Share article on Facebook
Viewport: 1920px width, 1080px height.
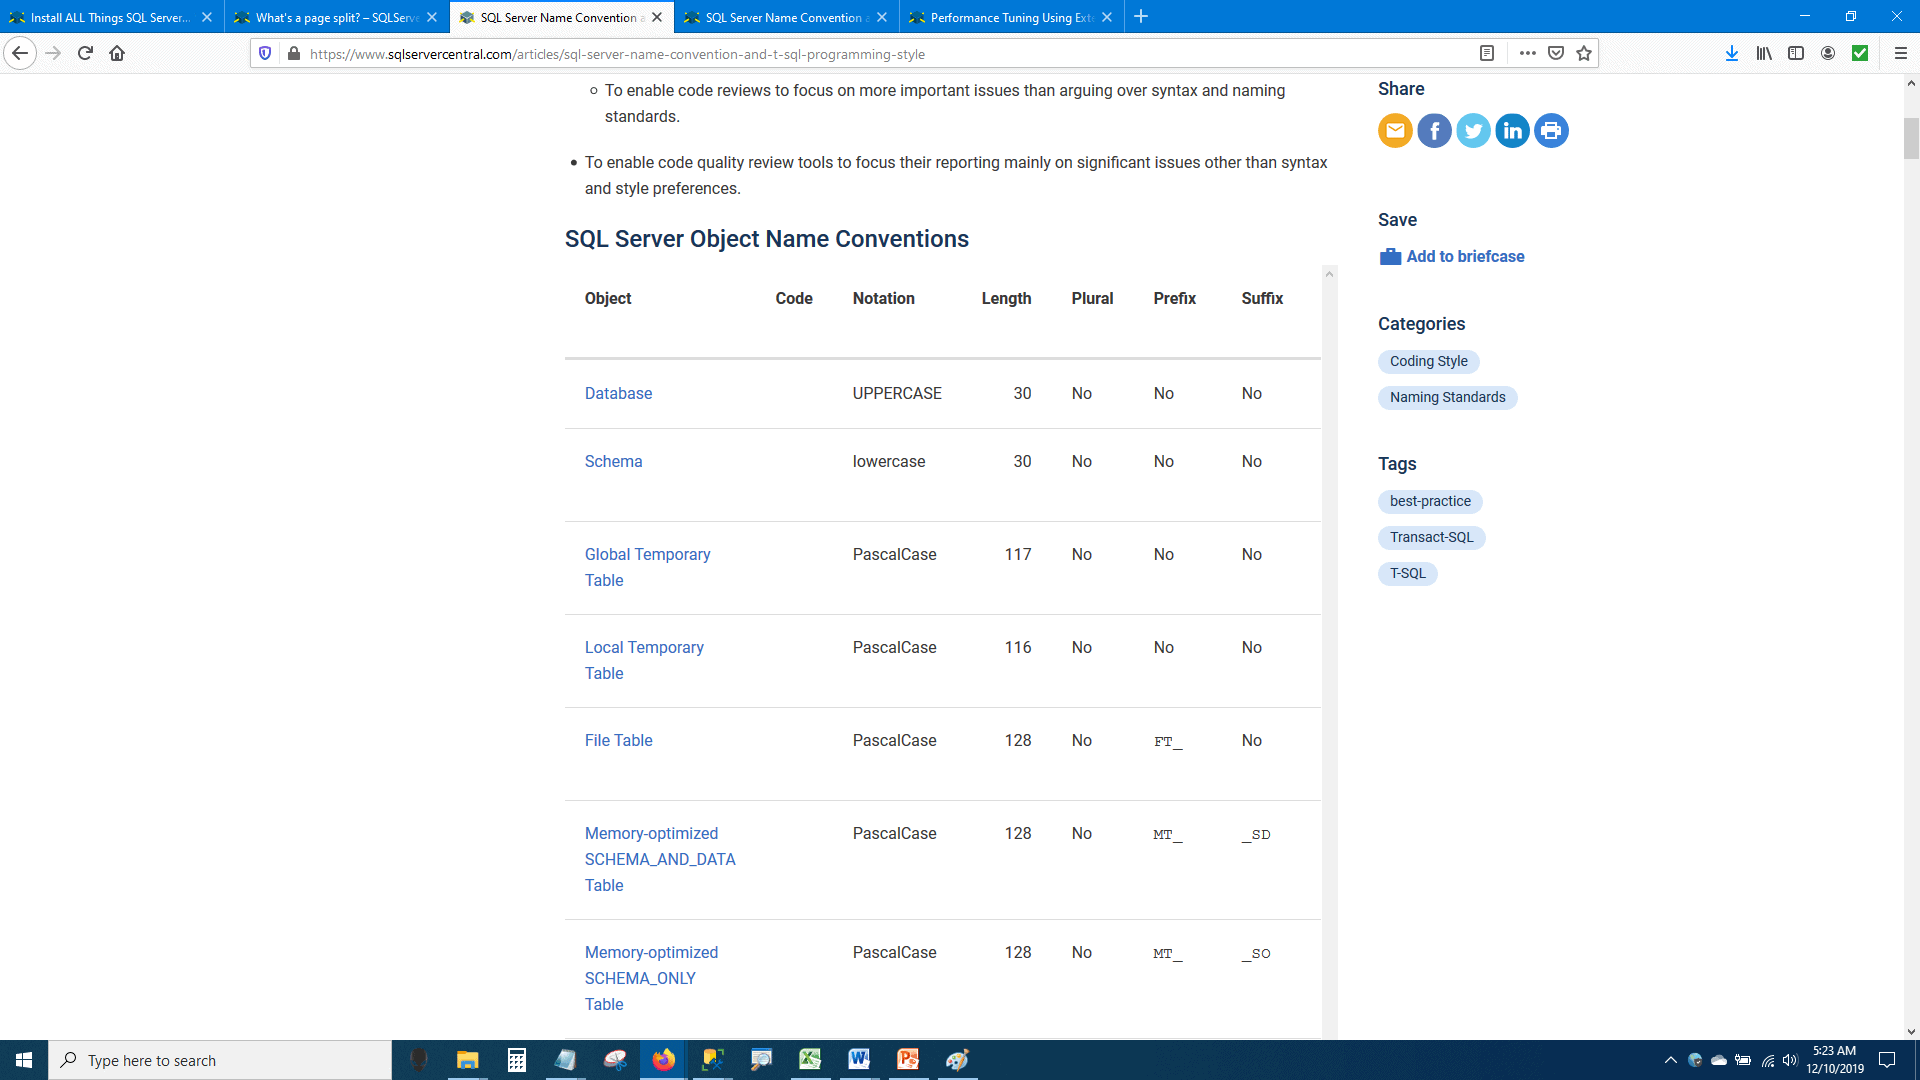pos(1434,131)
